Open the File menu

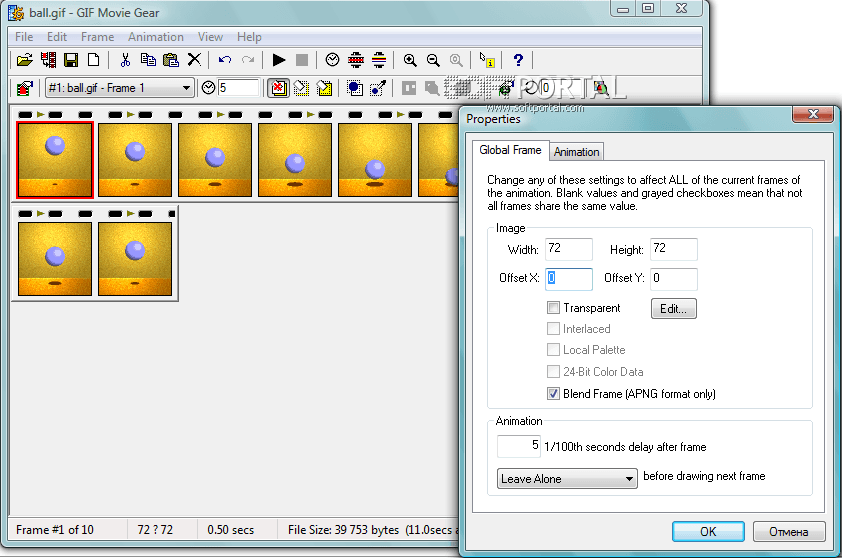click(x=24, y=37)
